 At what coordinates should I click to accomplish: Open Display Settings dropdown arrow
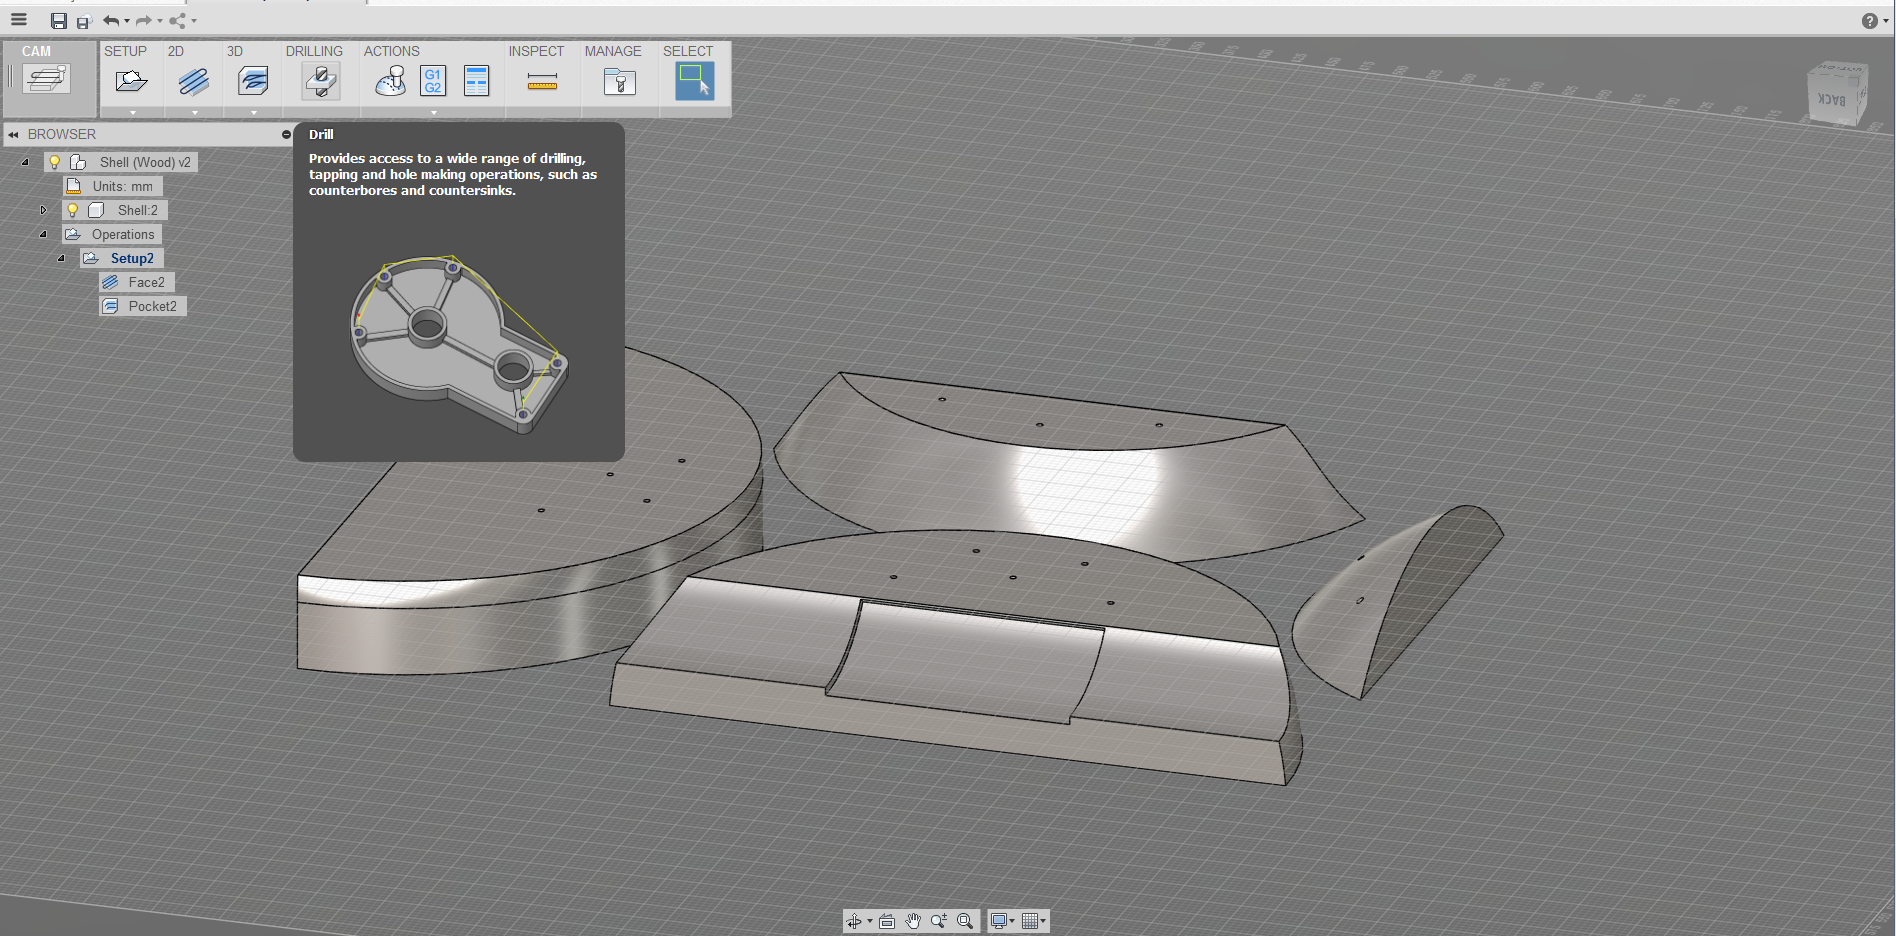(x=1012, y=921)
